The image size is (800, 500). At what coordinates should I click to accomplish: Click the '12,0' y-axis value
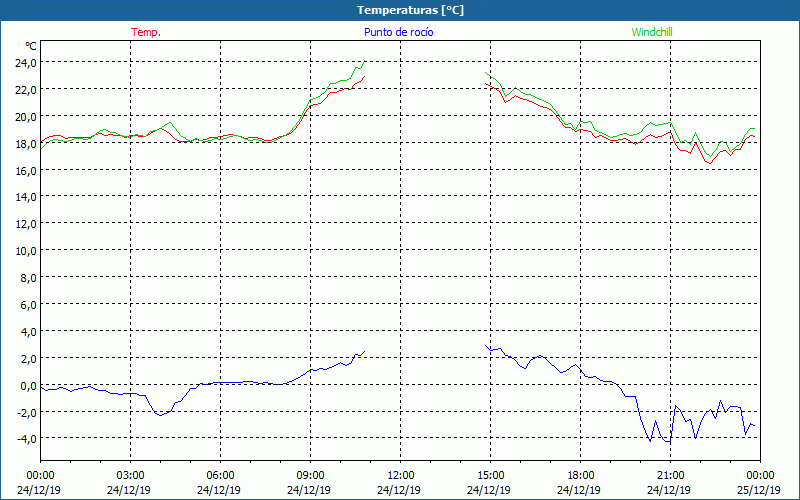[26, 224]
